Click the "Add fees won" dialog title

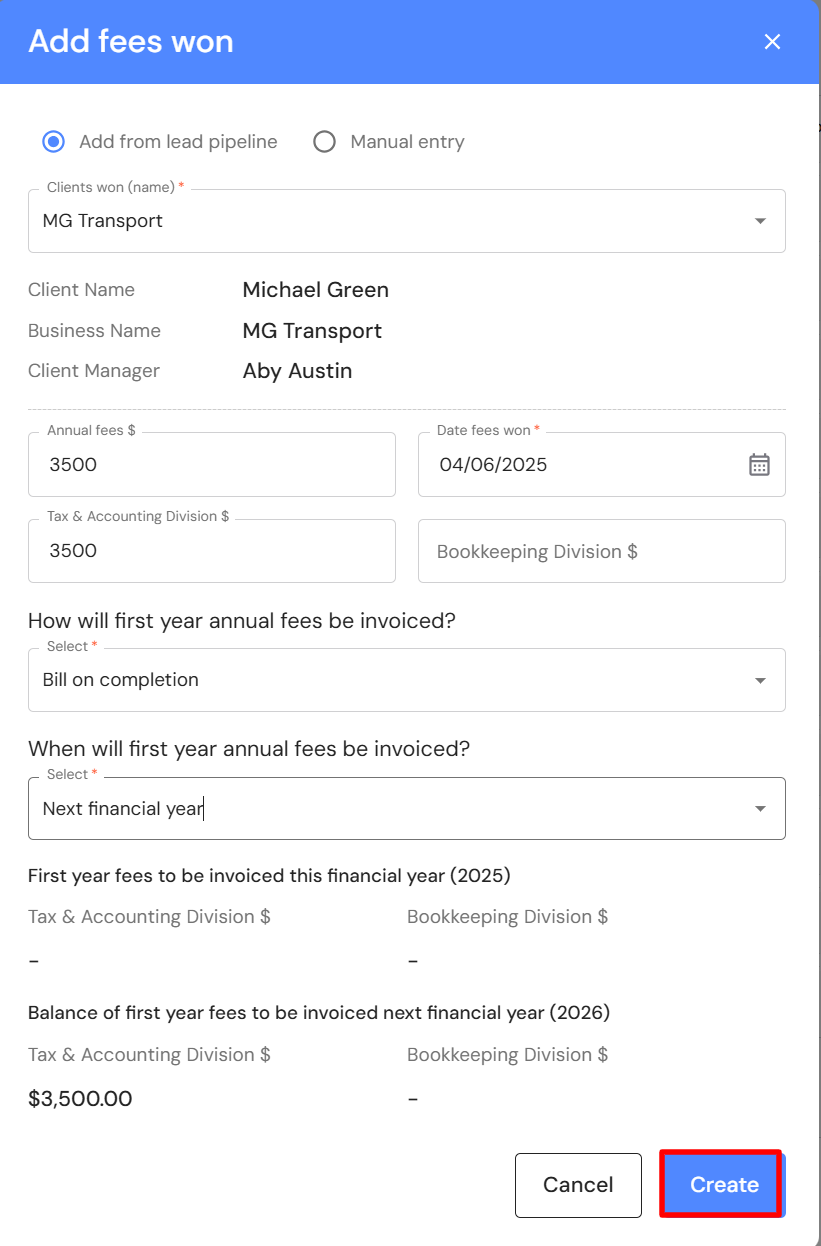[x=131, y=42]
